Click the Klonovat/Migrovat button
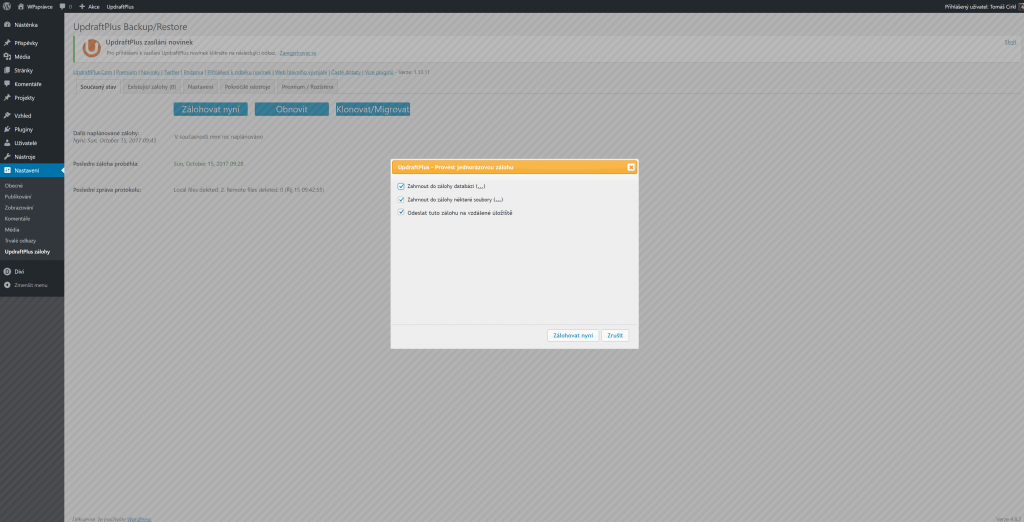Screen dimensions: 1024x522 pos(373,109)
